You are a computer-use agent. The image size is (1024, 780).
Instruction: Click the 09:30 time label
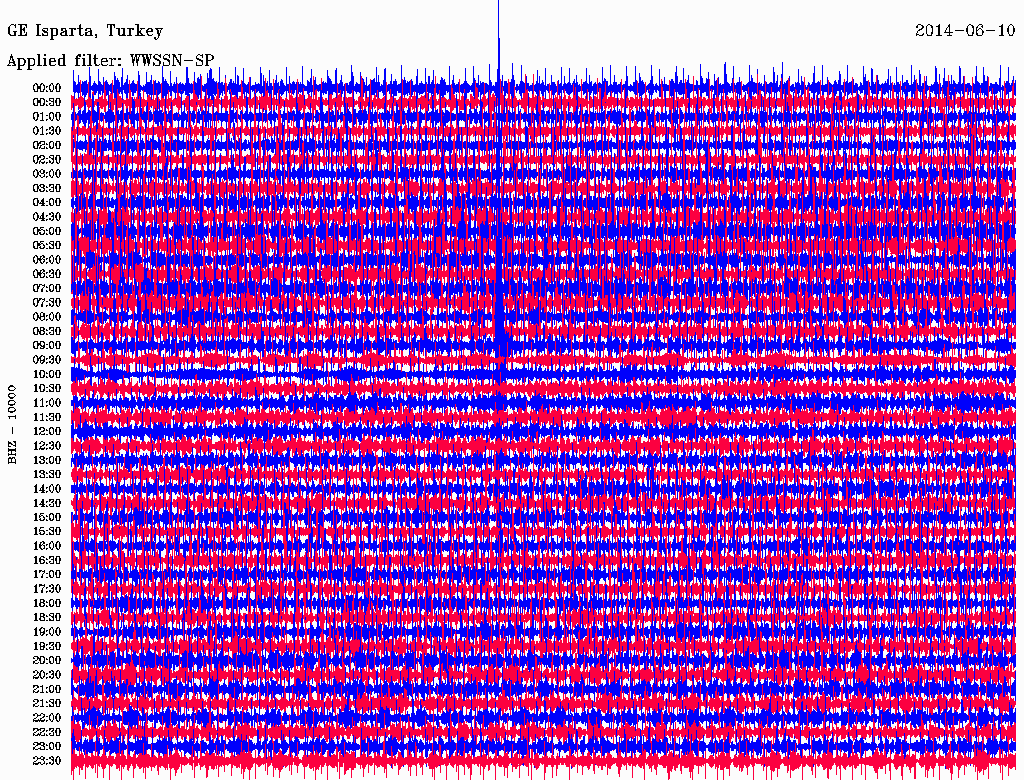[47, 360]
